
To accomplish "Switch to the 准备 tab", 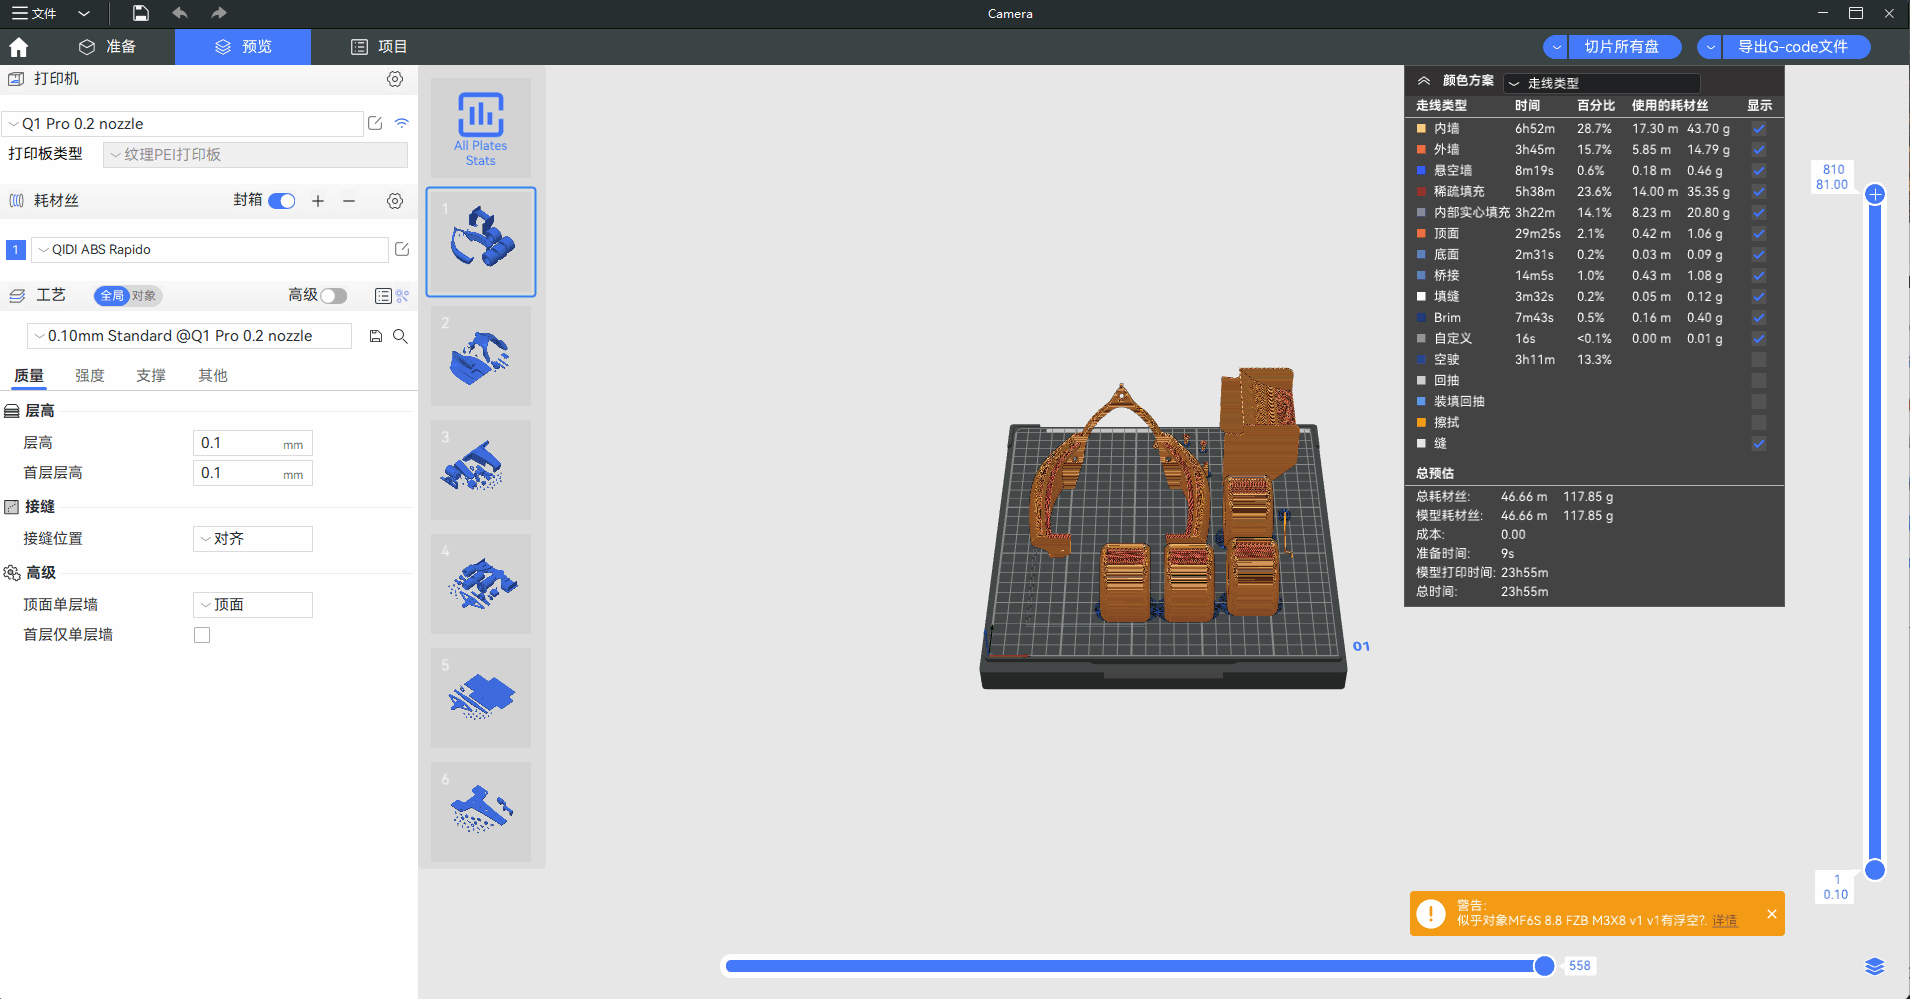I will pyautogui.click(x=108, y=47).
